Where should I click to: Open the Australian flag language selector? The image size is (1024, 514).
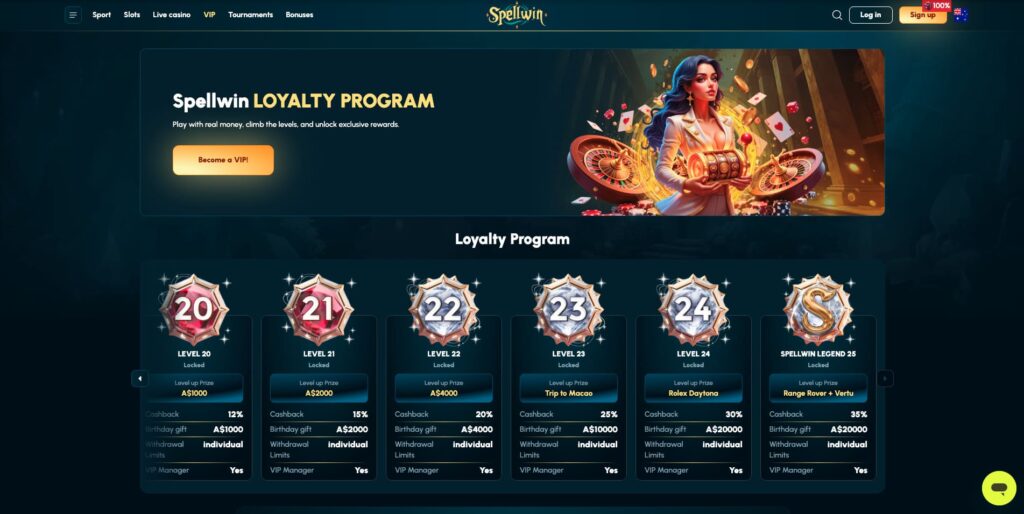(x=960, y=15)
